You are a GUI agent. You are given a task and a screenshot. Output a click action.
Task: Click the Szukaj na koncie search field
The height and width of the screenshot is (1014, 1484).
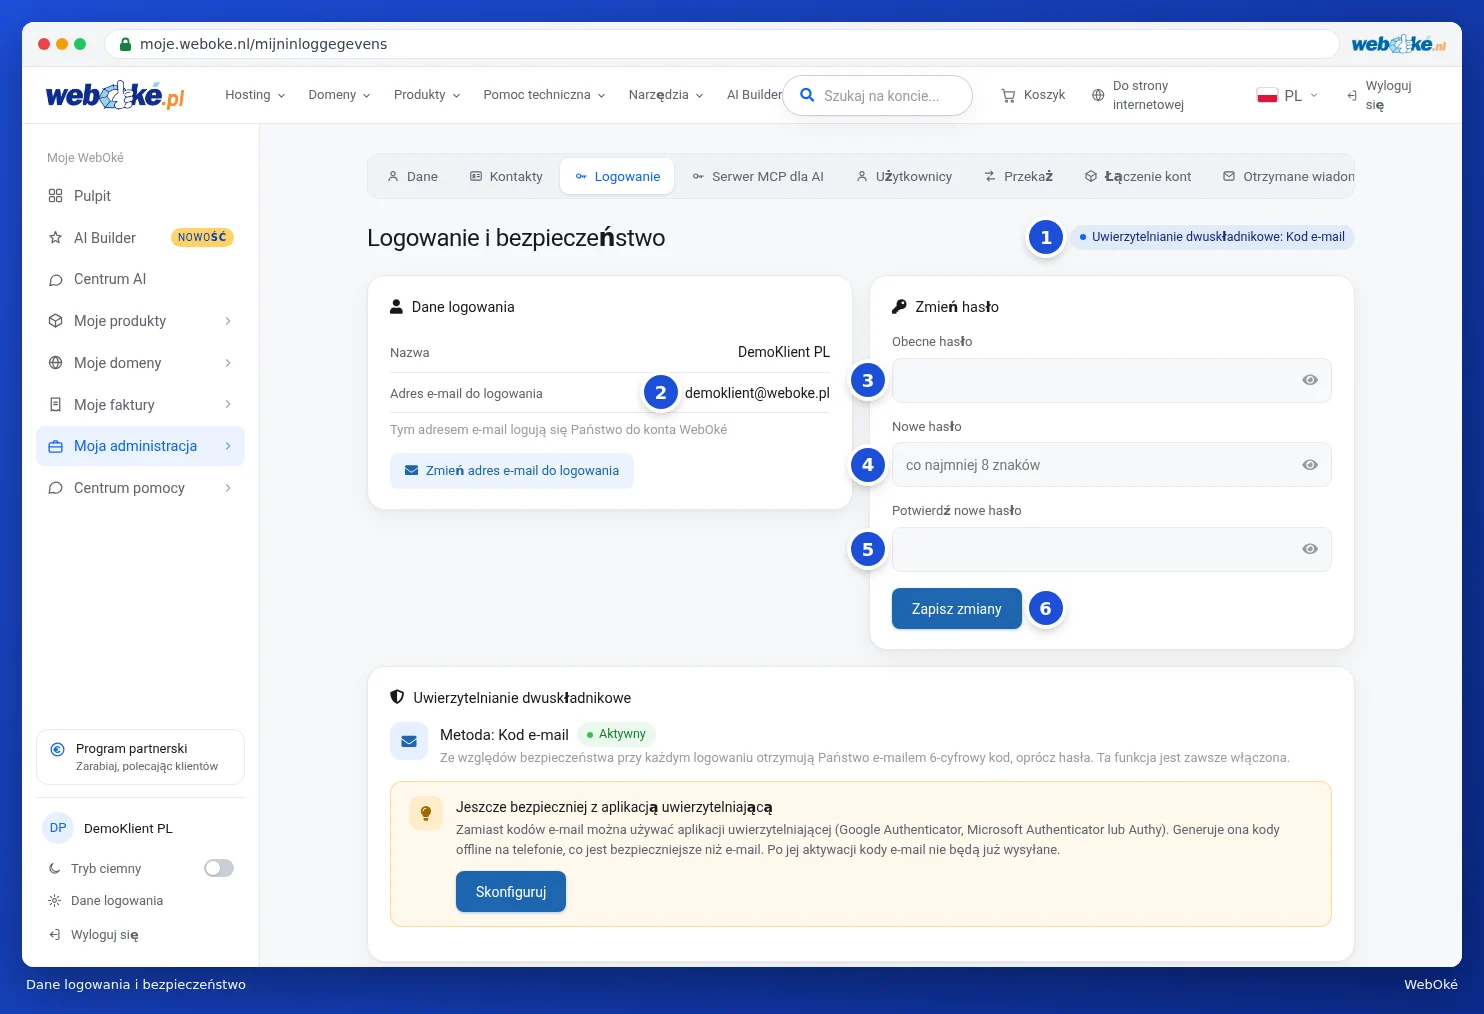878,96
